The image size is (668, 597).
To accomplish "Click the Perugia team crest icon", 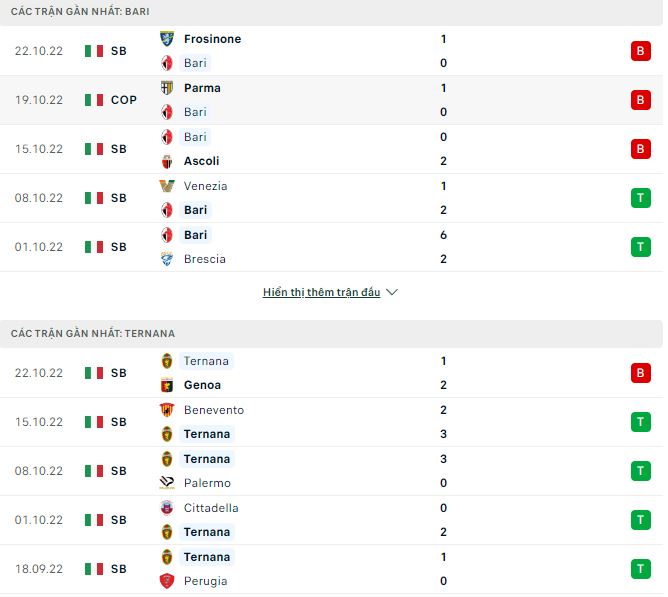I will pyautogui.click(x=167, y=581).
